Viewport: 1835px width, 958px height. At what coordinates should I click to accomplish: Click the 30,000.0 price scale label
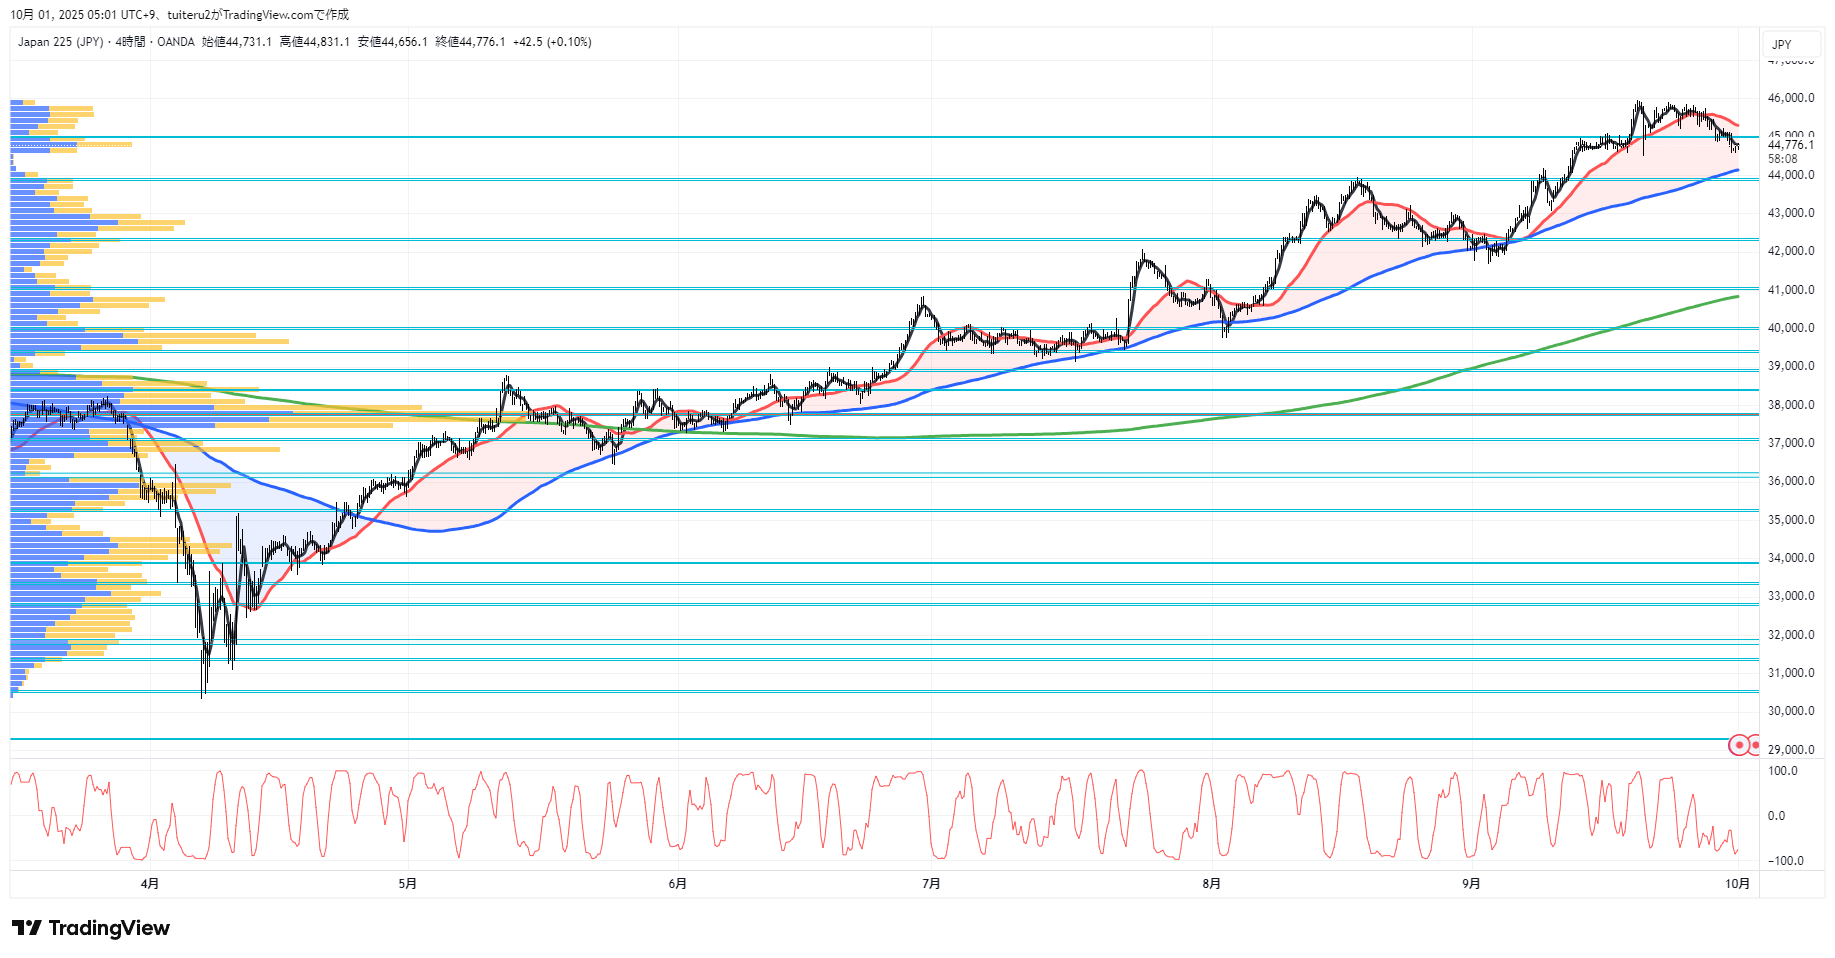(x=1790, y=711)
